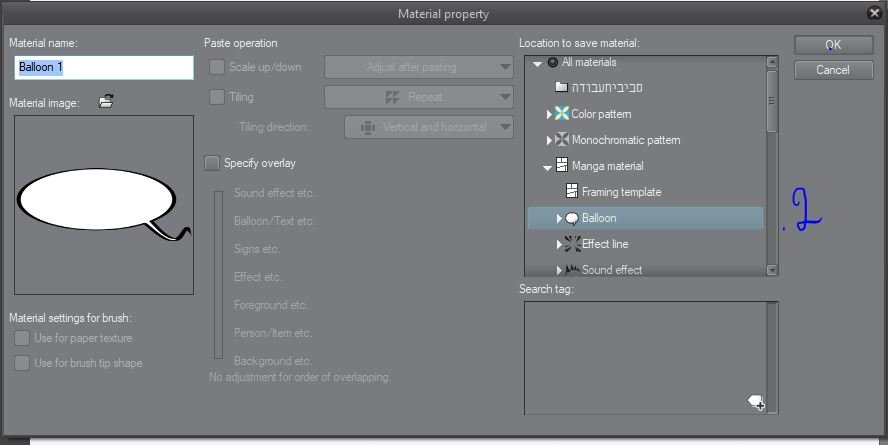Screen dimensions: 888x445
Task: Toggle the Tiling checkbox
Action: coord(216,97)
